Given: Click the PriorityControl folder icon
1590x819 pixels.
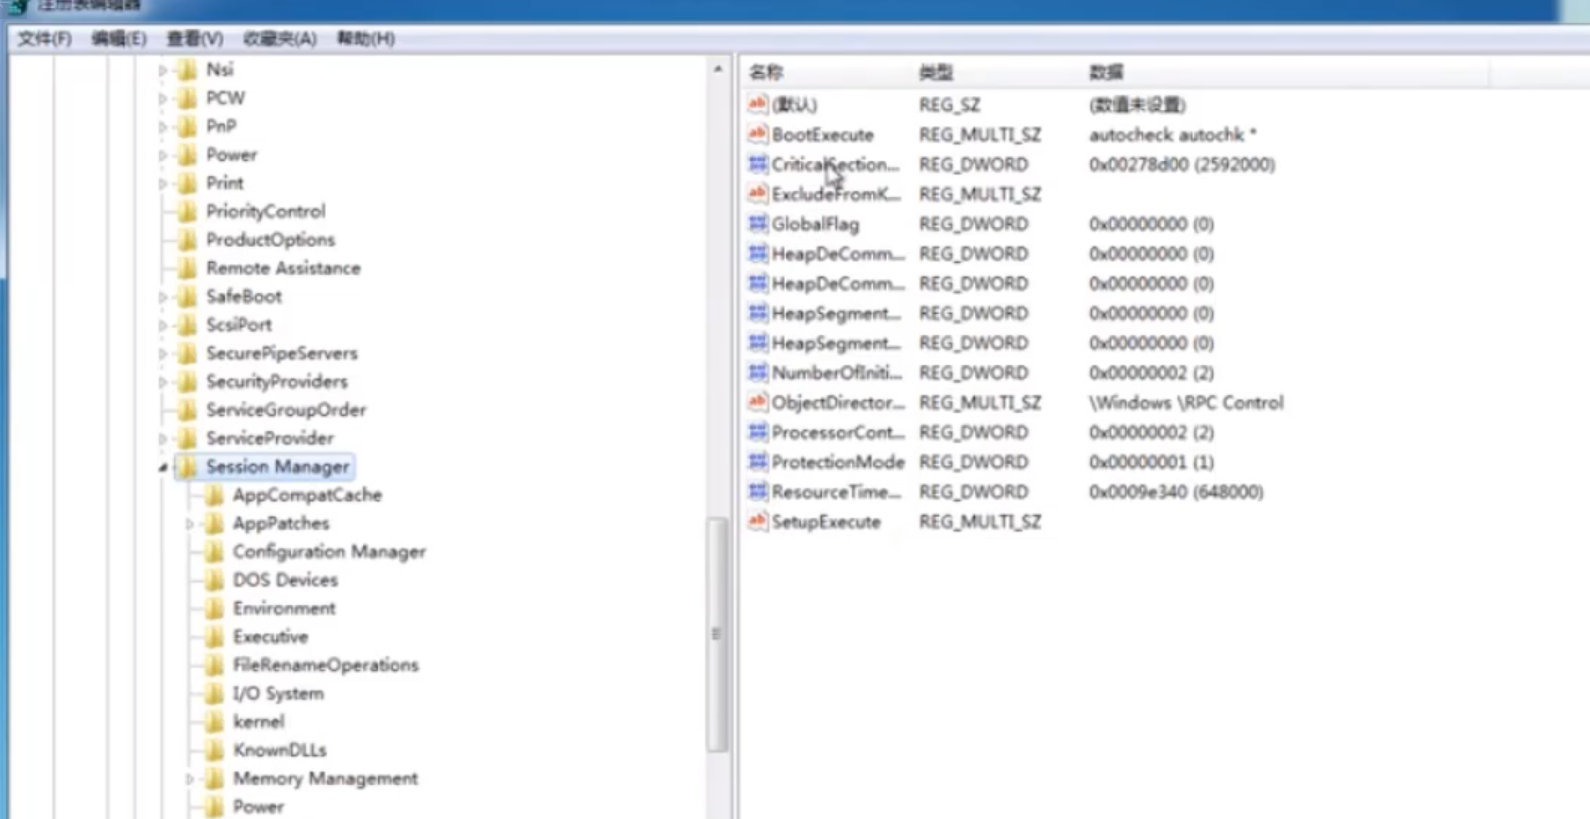Looking at the screenshot, I should point(187,211).
